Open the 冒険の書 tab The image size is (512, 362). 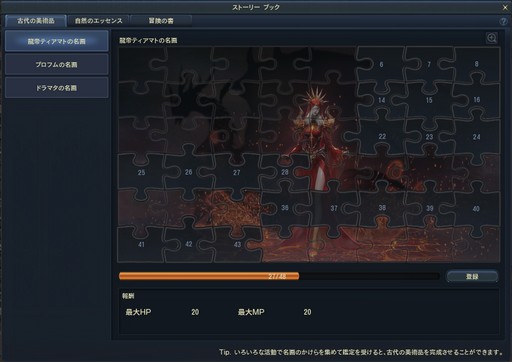tap(161, 21)
